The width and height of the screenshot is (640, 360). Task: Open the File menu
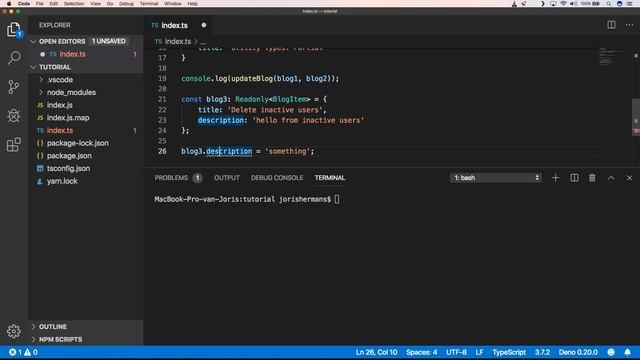40,4
